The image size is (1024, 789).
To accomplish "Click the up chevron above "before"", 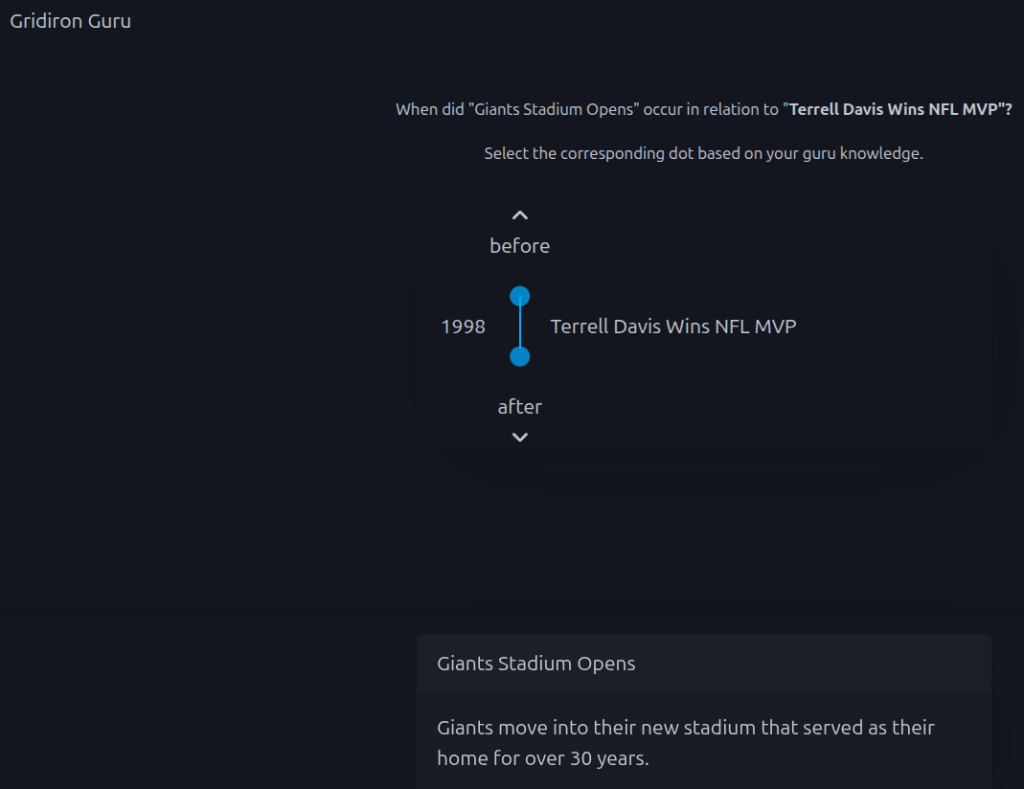I will 519,215.
